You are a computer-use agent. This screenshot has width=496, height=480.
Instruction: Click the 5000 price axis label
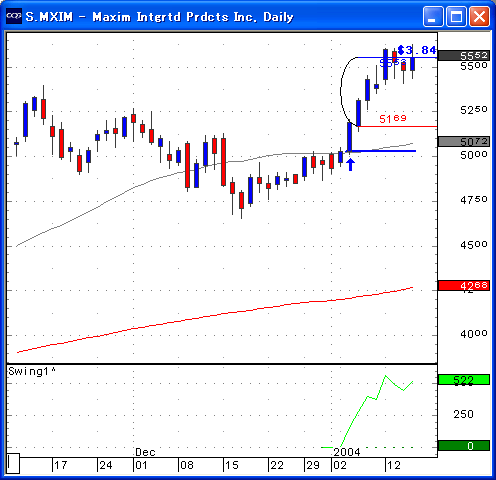click(474, 155)
